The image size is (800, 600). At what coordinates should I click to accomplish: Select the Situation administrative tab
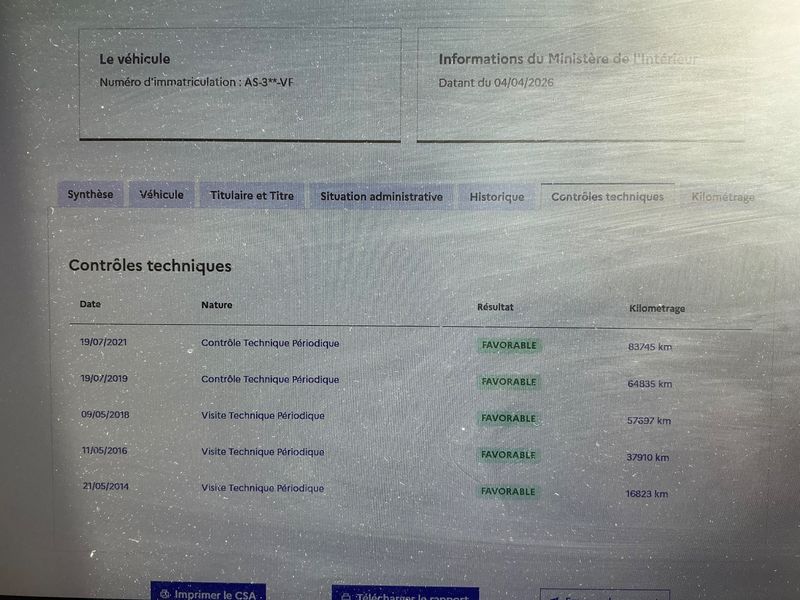pos(381,197)
